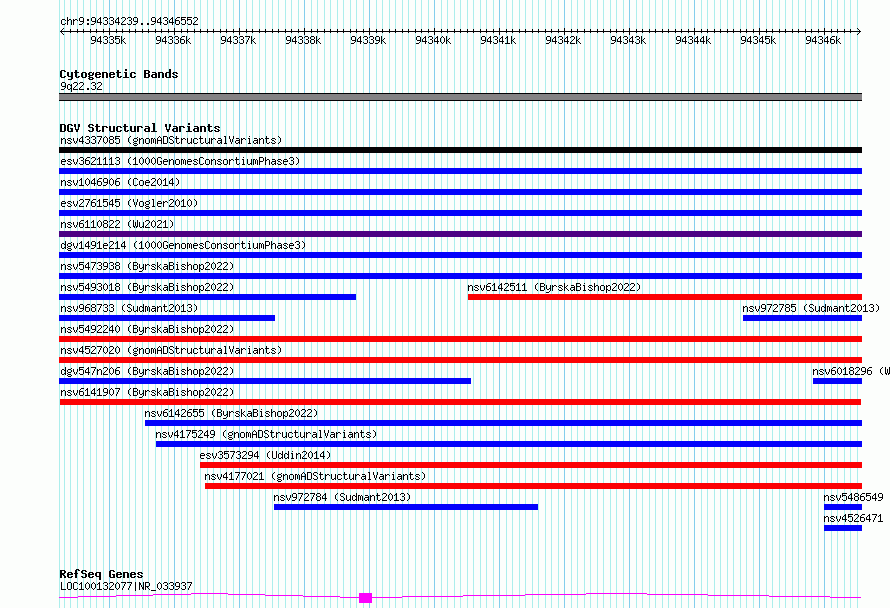
Task: Open nsv5473938 (ByrskaBishop2022) entry
Action: (147, 266)
